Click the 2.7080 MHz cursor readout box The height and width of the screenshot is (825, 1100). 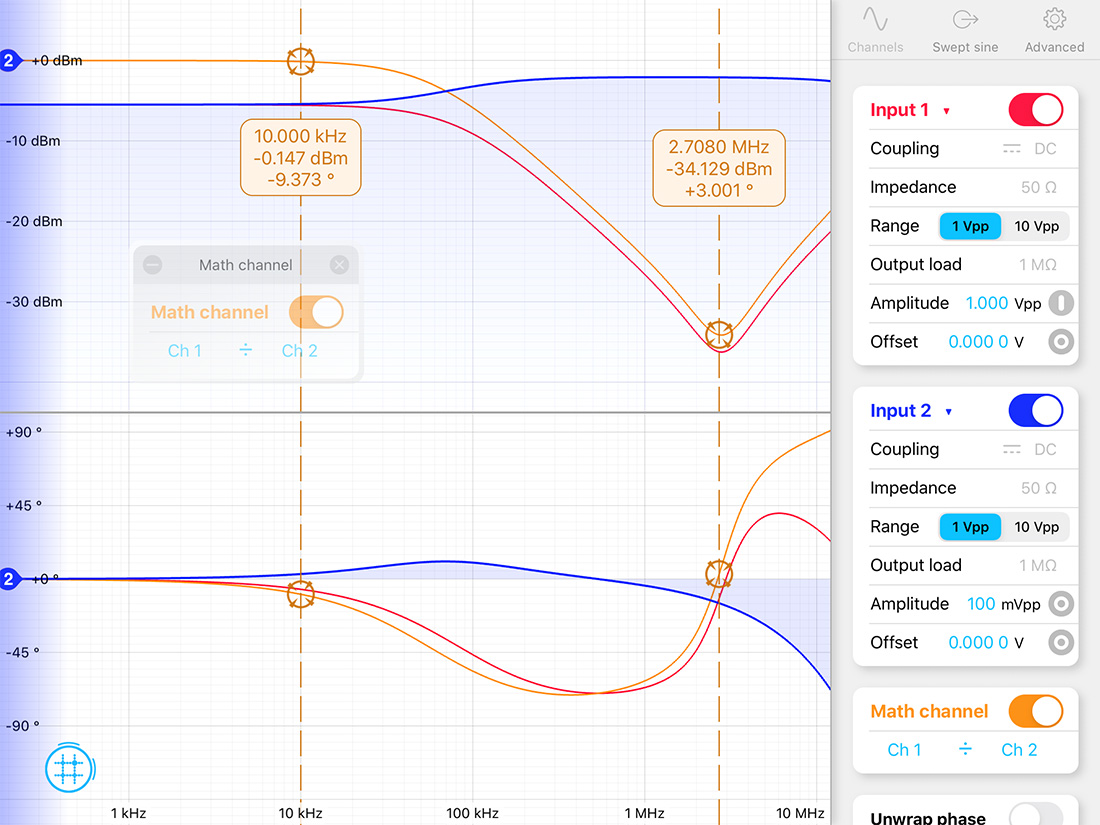point(719,168)
